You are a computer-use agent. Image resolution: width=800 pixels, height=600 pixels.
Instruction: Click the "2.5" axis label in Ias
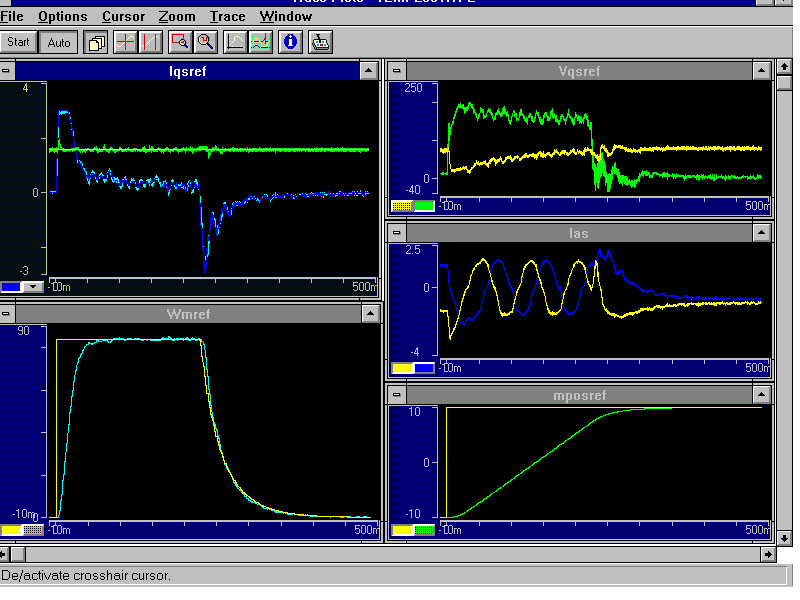(x=413, y=249)
